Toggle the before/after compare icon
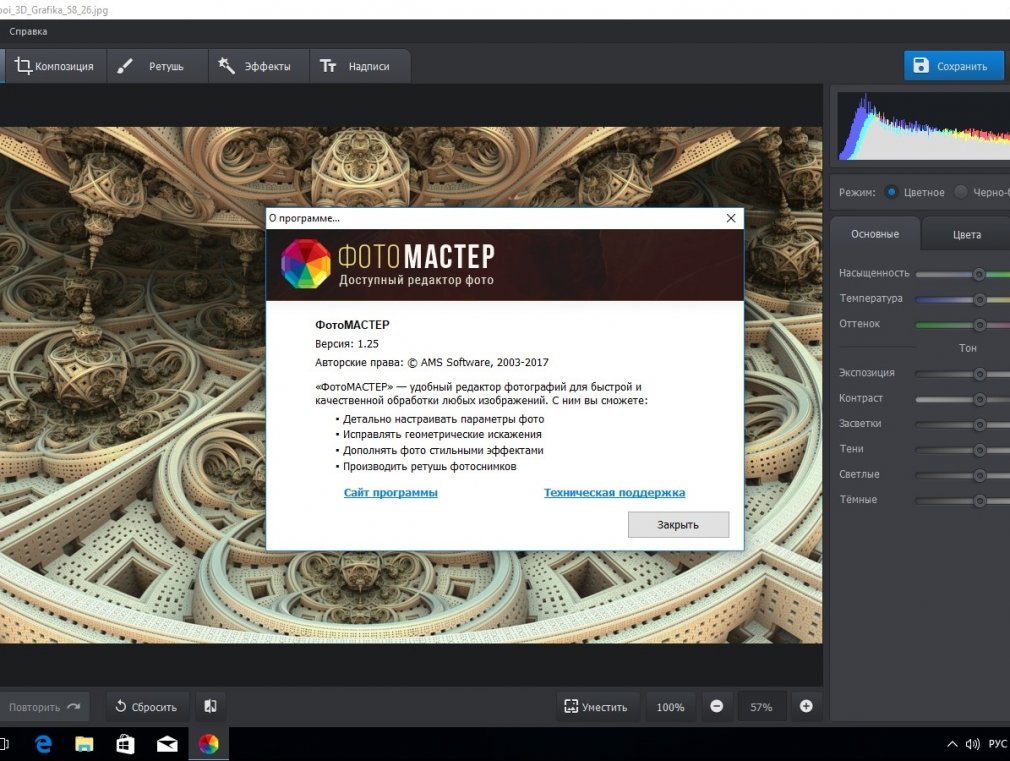1010x761 pixels. coord(210,707)
